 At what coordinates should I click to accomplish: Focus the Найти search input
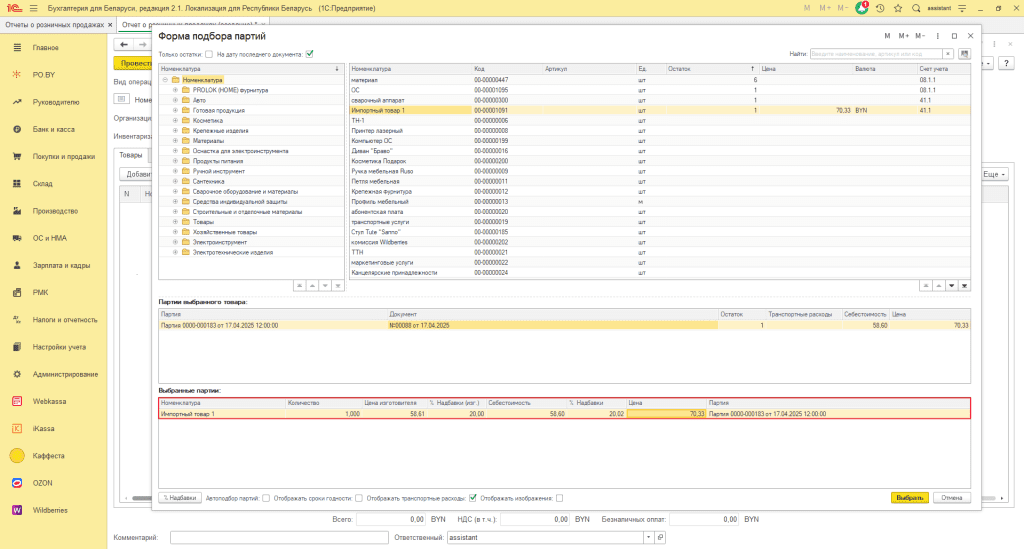(876, 54)
